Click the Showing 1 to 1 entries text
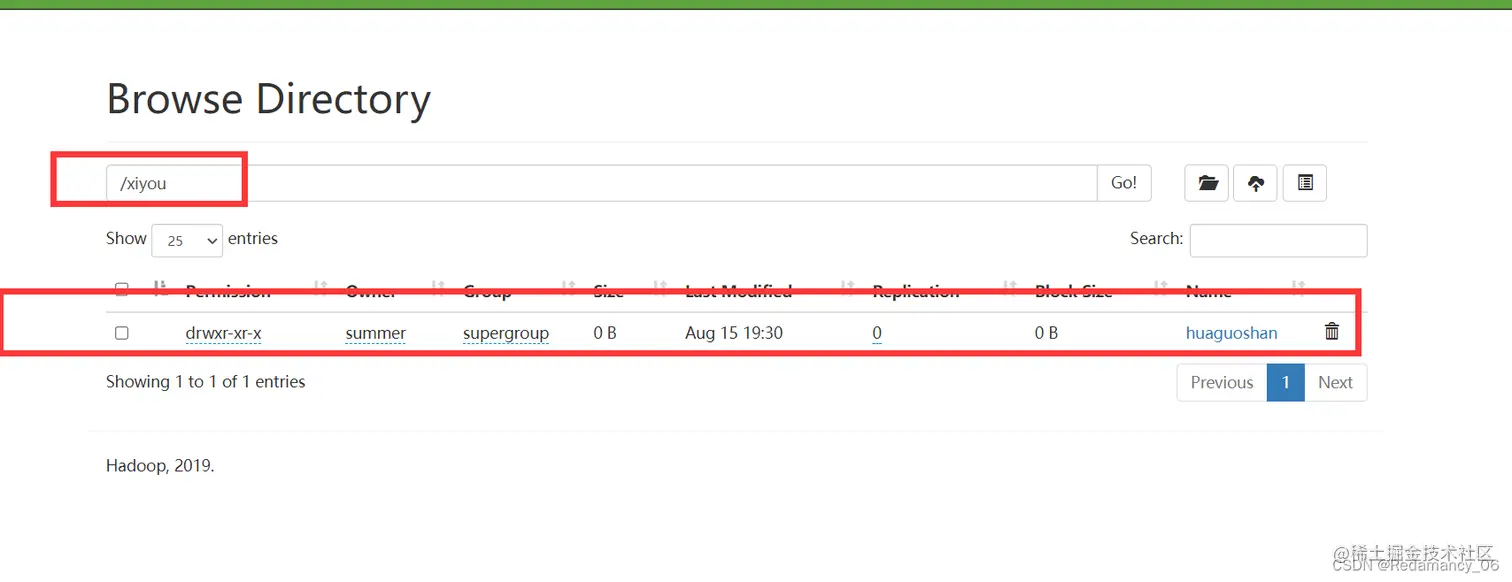The width and height of the screenshot is (1512, 582). pyautogui.click(x=206, y=381)
